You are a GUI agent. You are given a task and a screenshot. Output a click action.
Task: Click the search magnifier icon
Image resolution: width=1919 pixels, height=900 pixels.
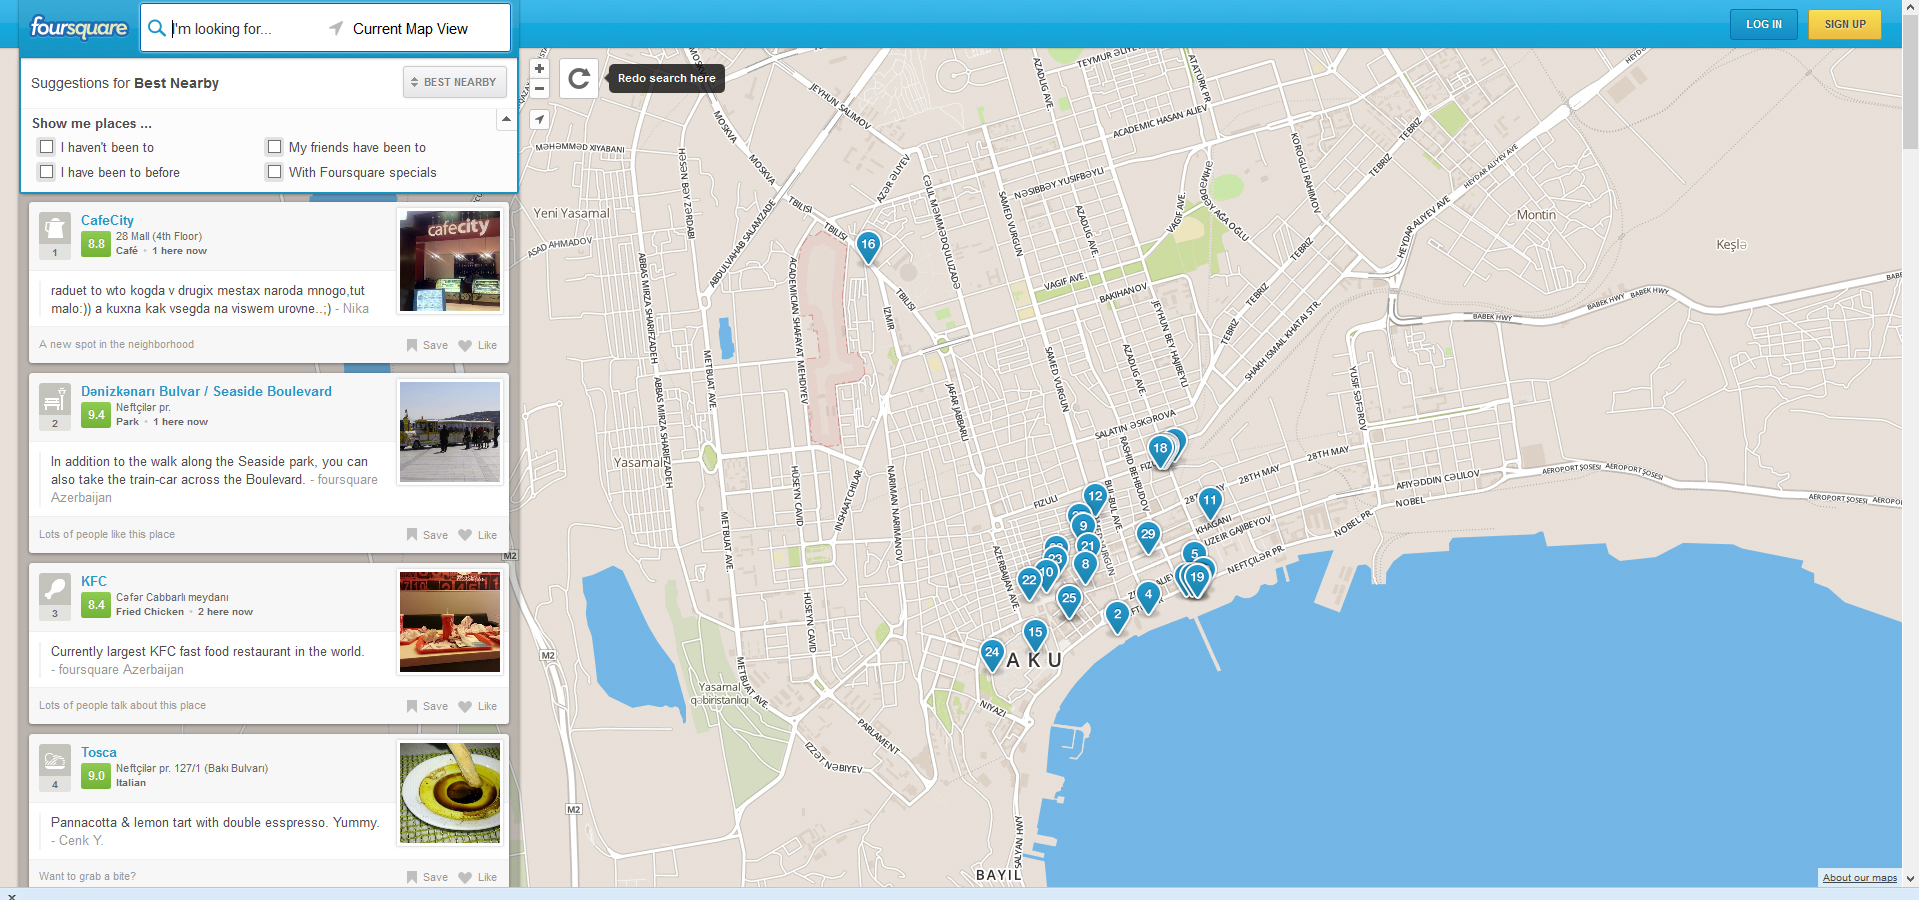click(x=156, y=28)
